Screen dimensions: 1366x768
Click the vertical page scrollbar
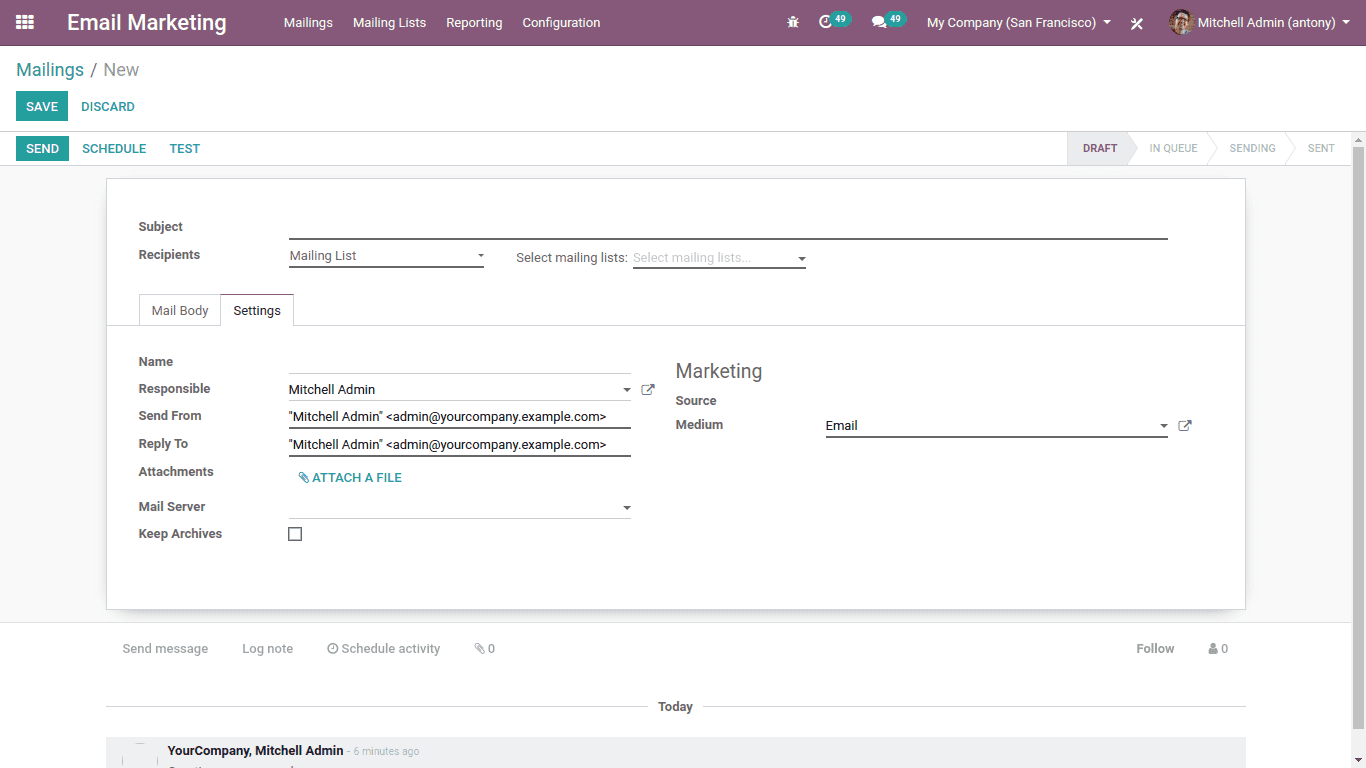point(1359,440)
